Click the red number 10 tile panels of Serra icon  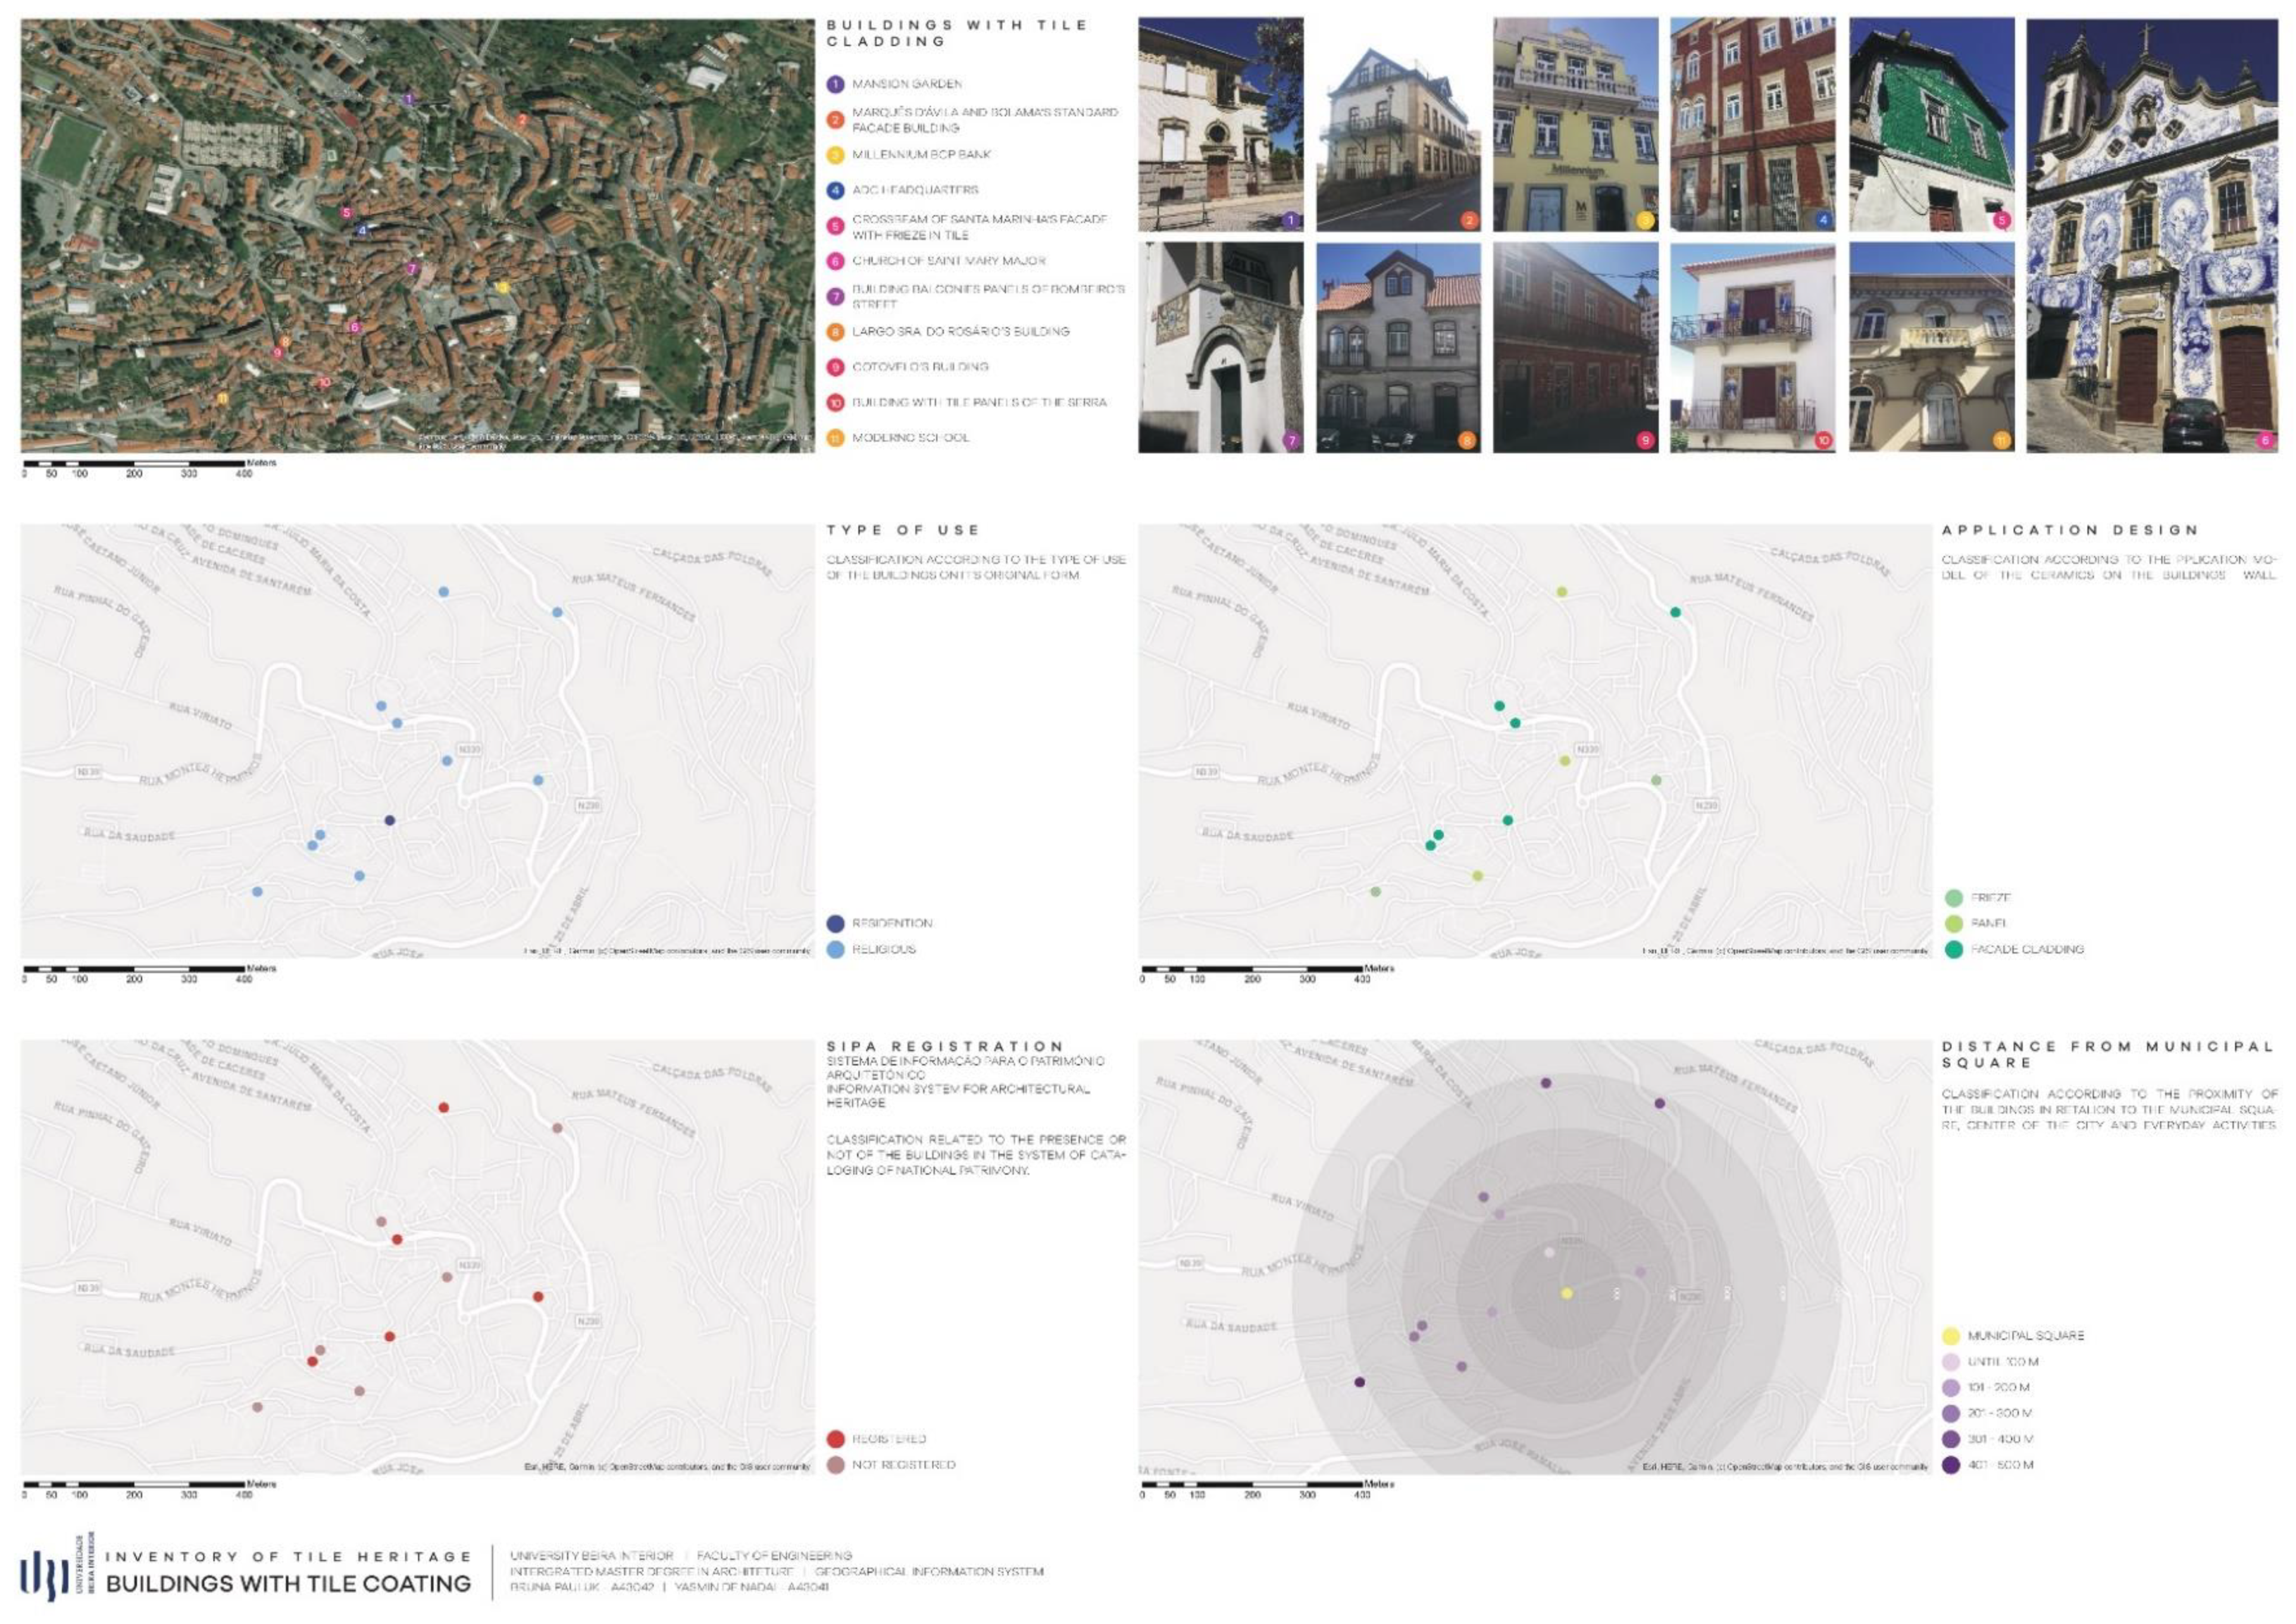835,402
